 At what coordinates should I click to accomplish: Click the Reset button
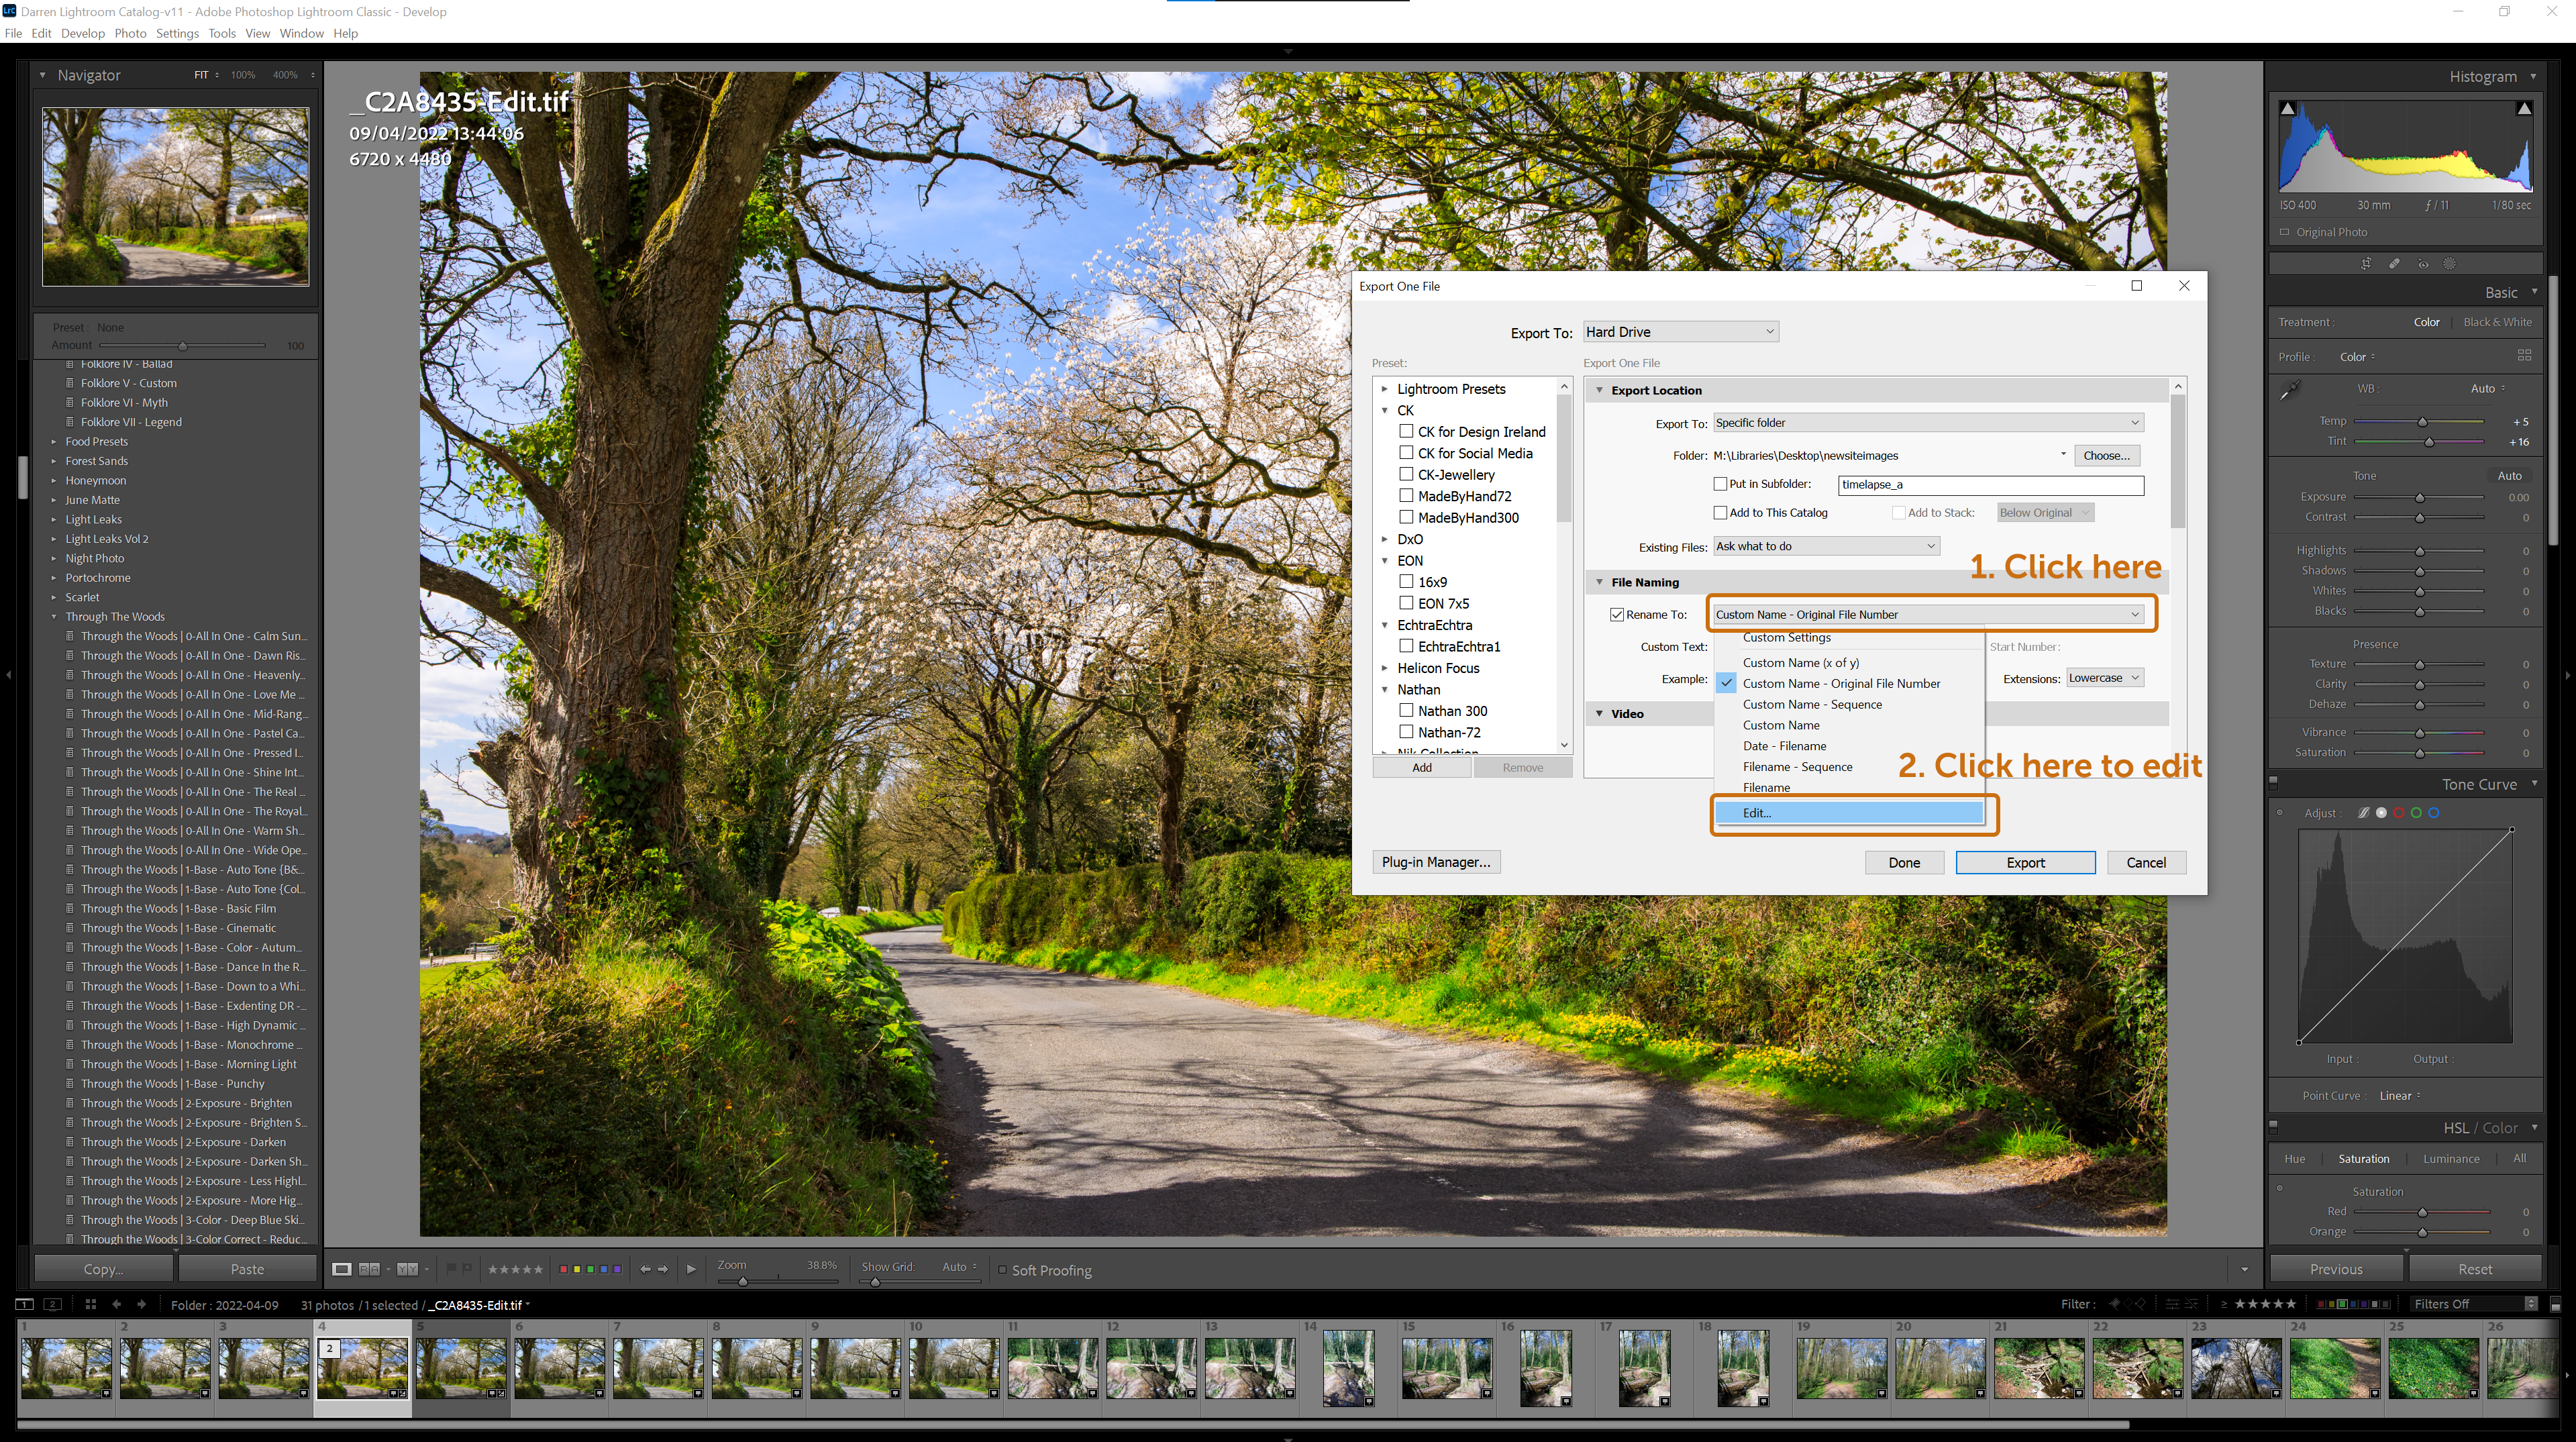pyautogui.click(x=2475, y=1269)
